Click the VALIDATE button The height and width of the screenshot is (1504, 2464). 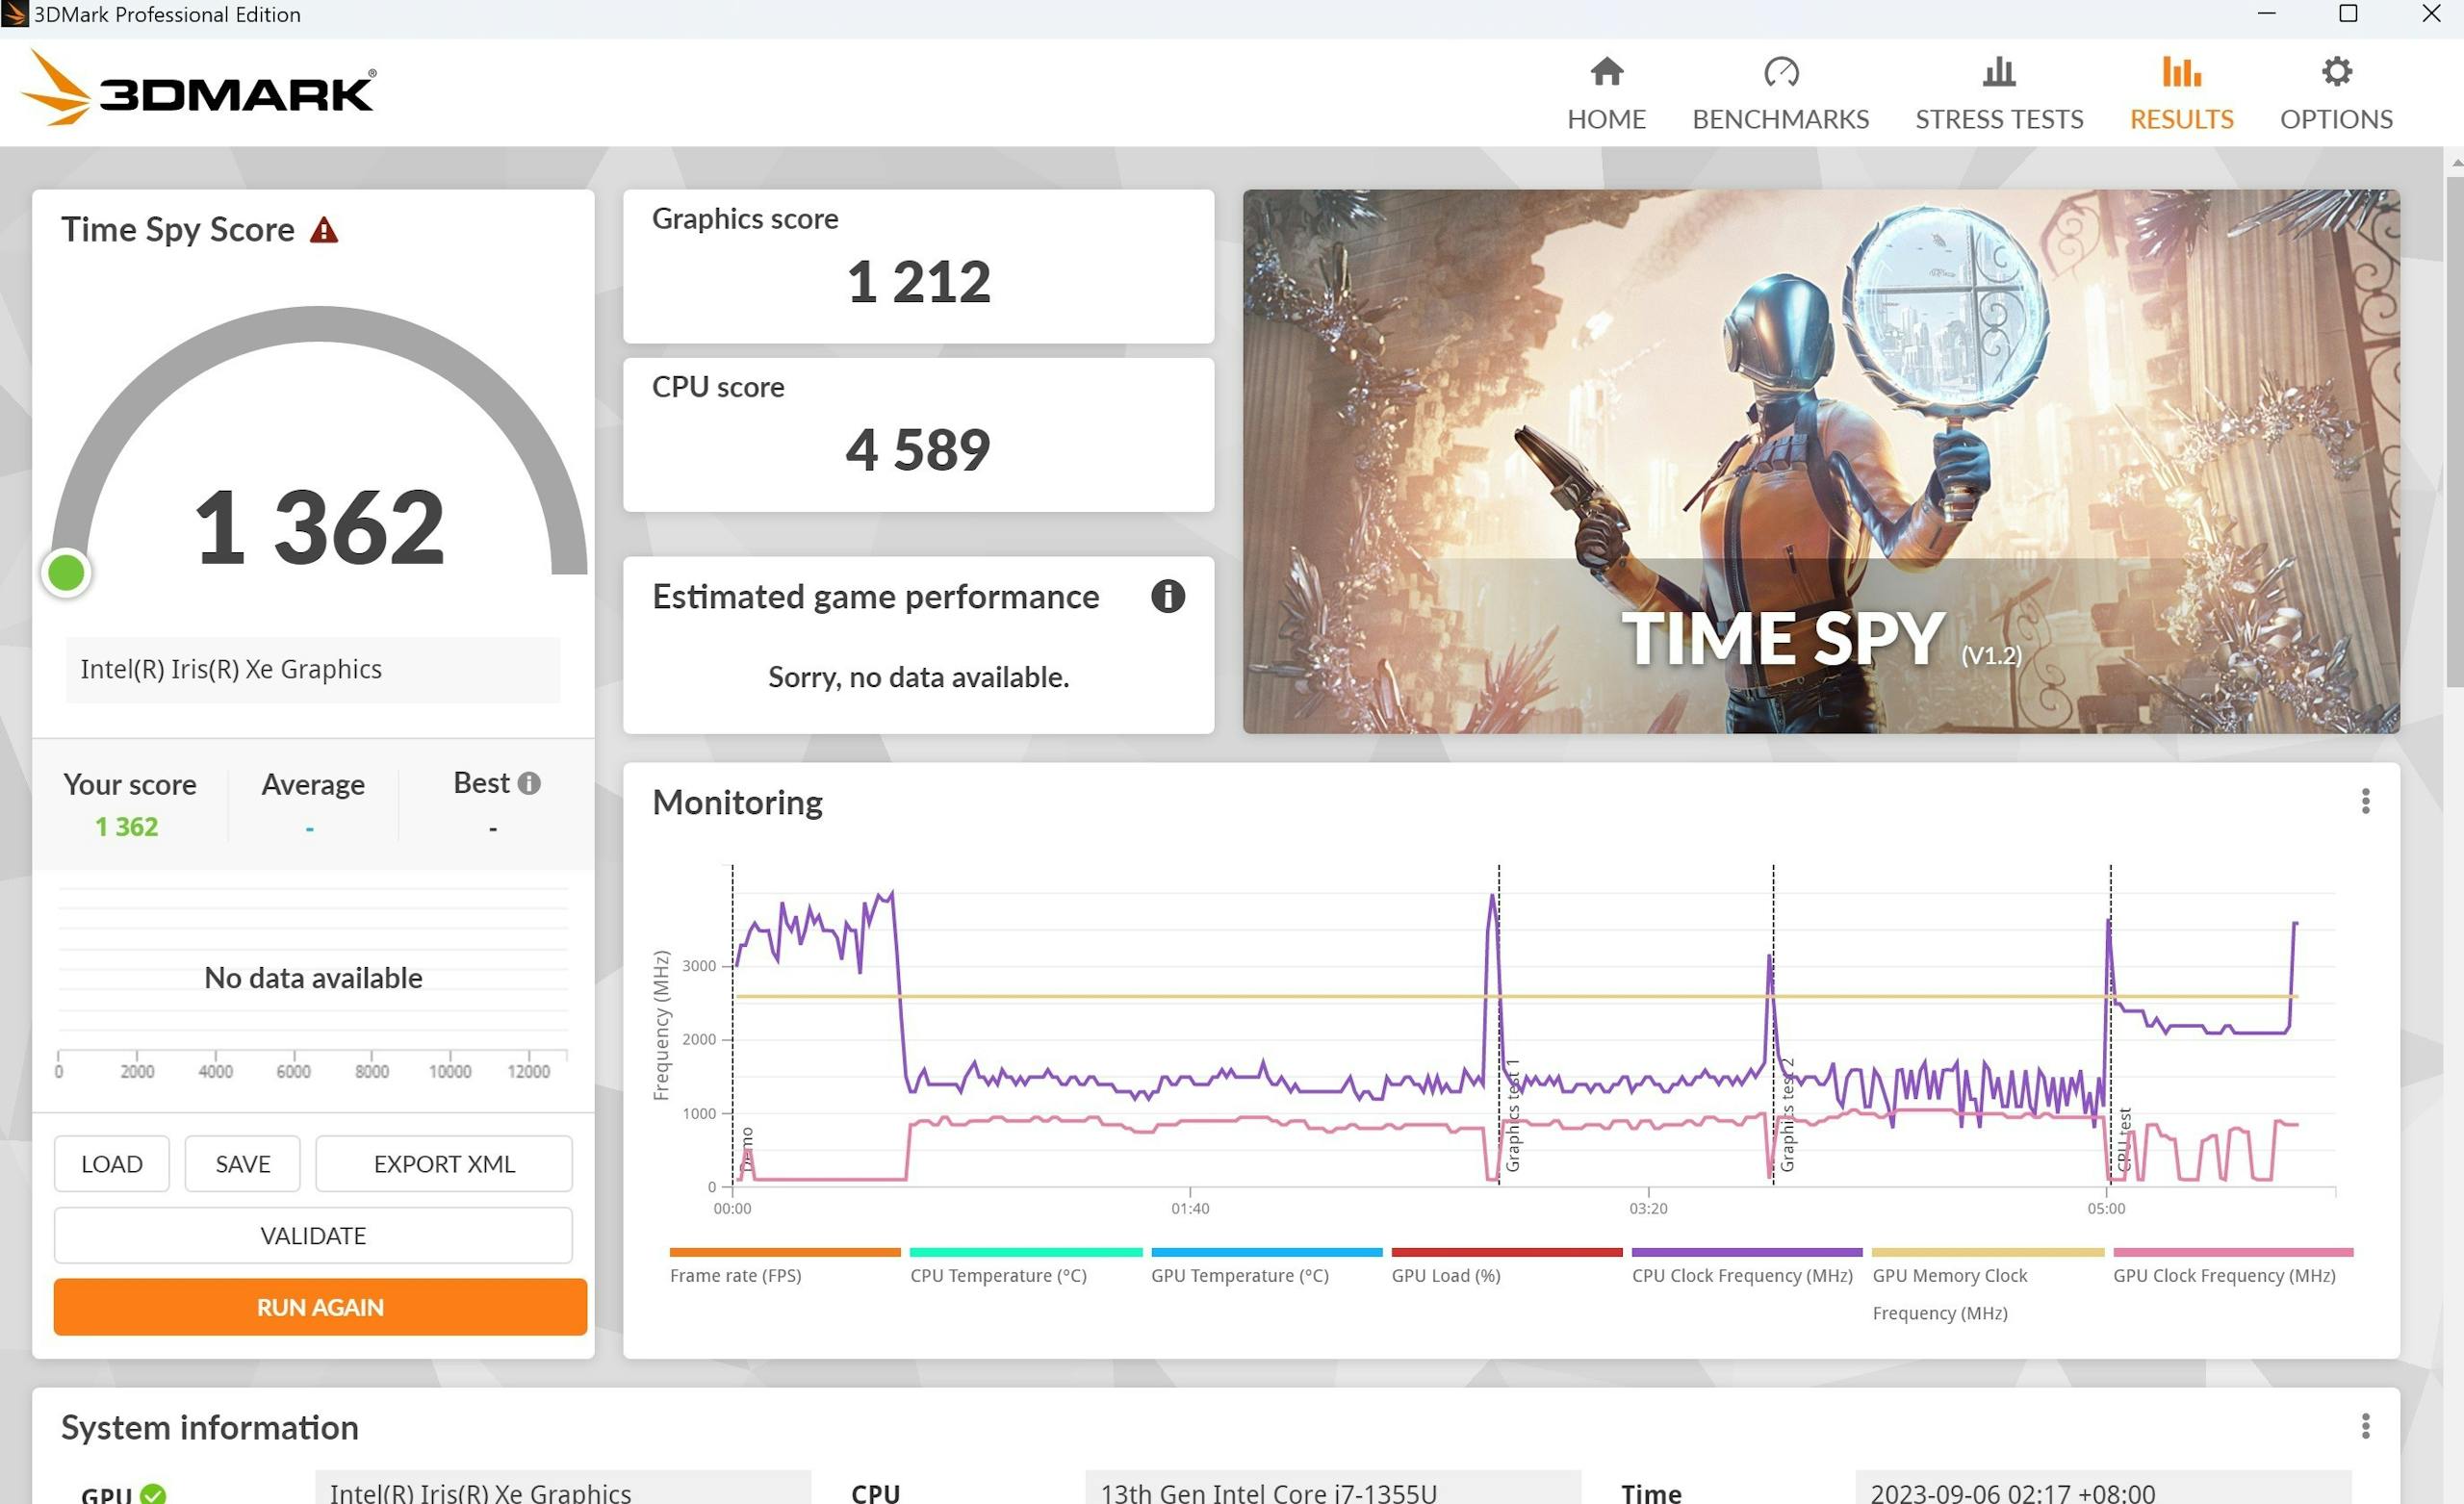tap(313, 1236)
